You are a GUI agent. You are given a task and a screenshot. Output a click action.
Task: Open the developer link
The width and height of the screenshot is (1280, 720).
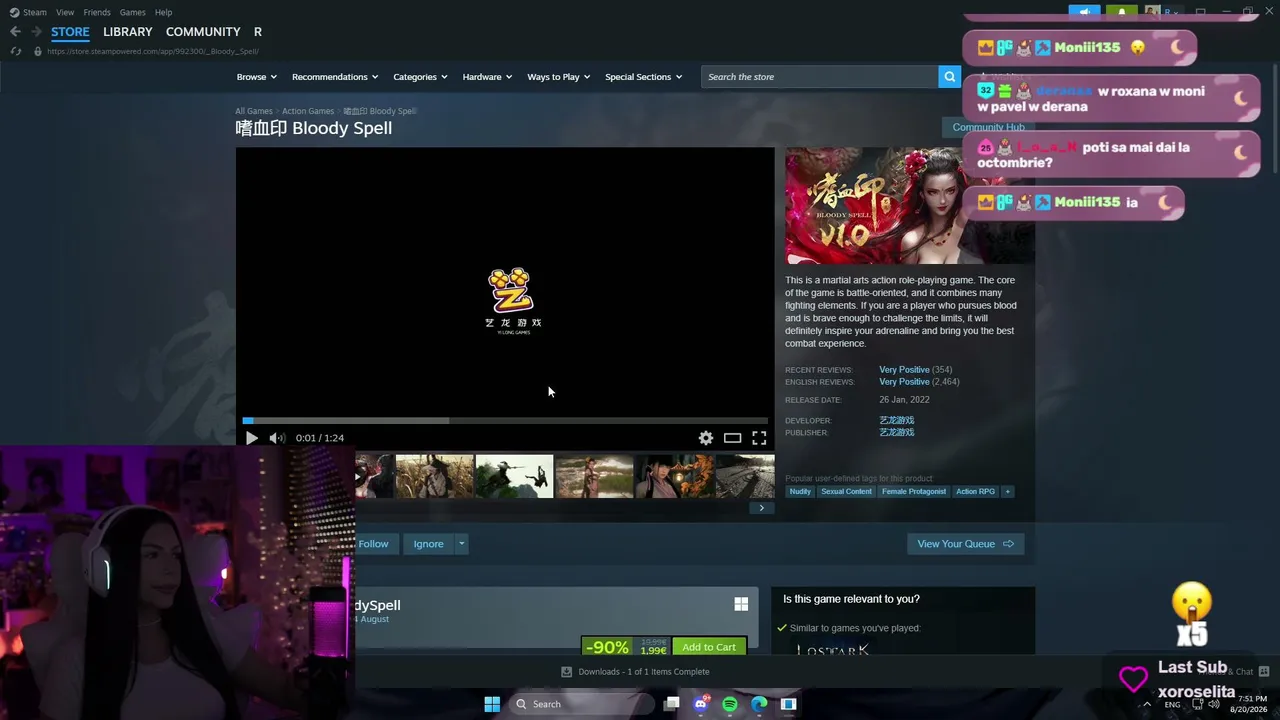coord(896,420)
